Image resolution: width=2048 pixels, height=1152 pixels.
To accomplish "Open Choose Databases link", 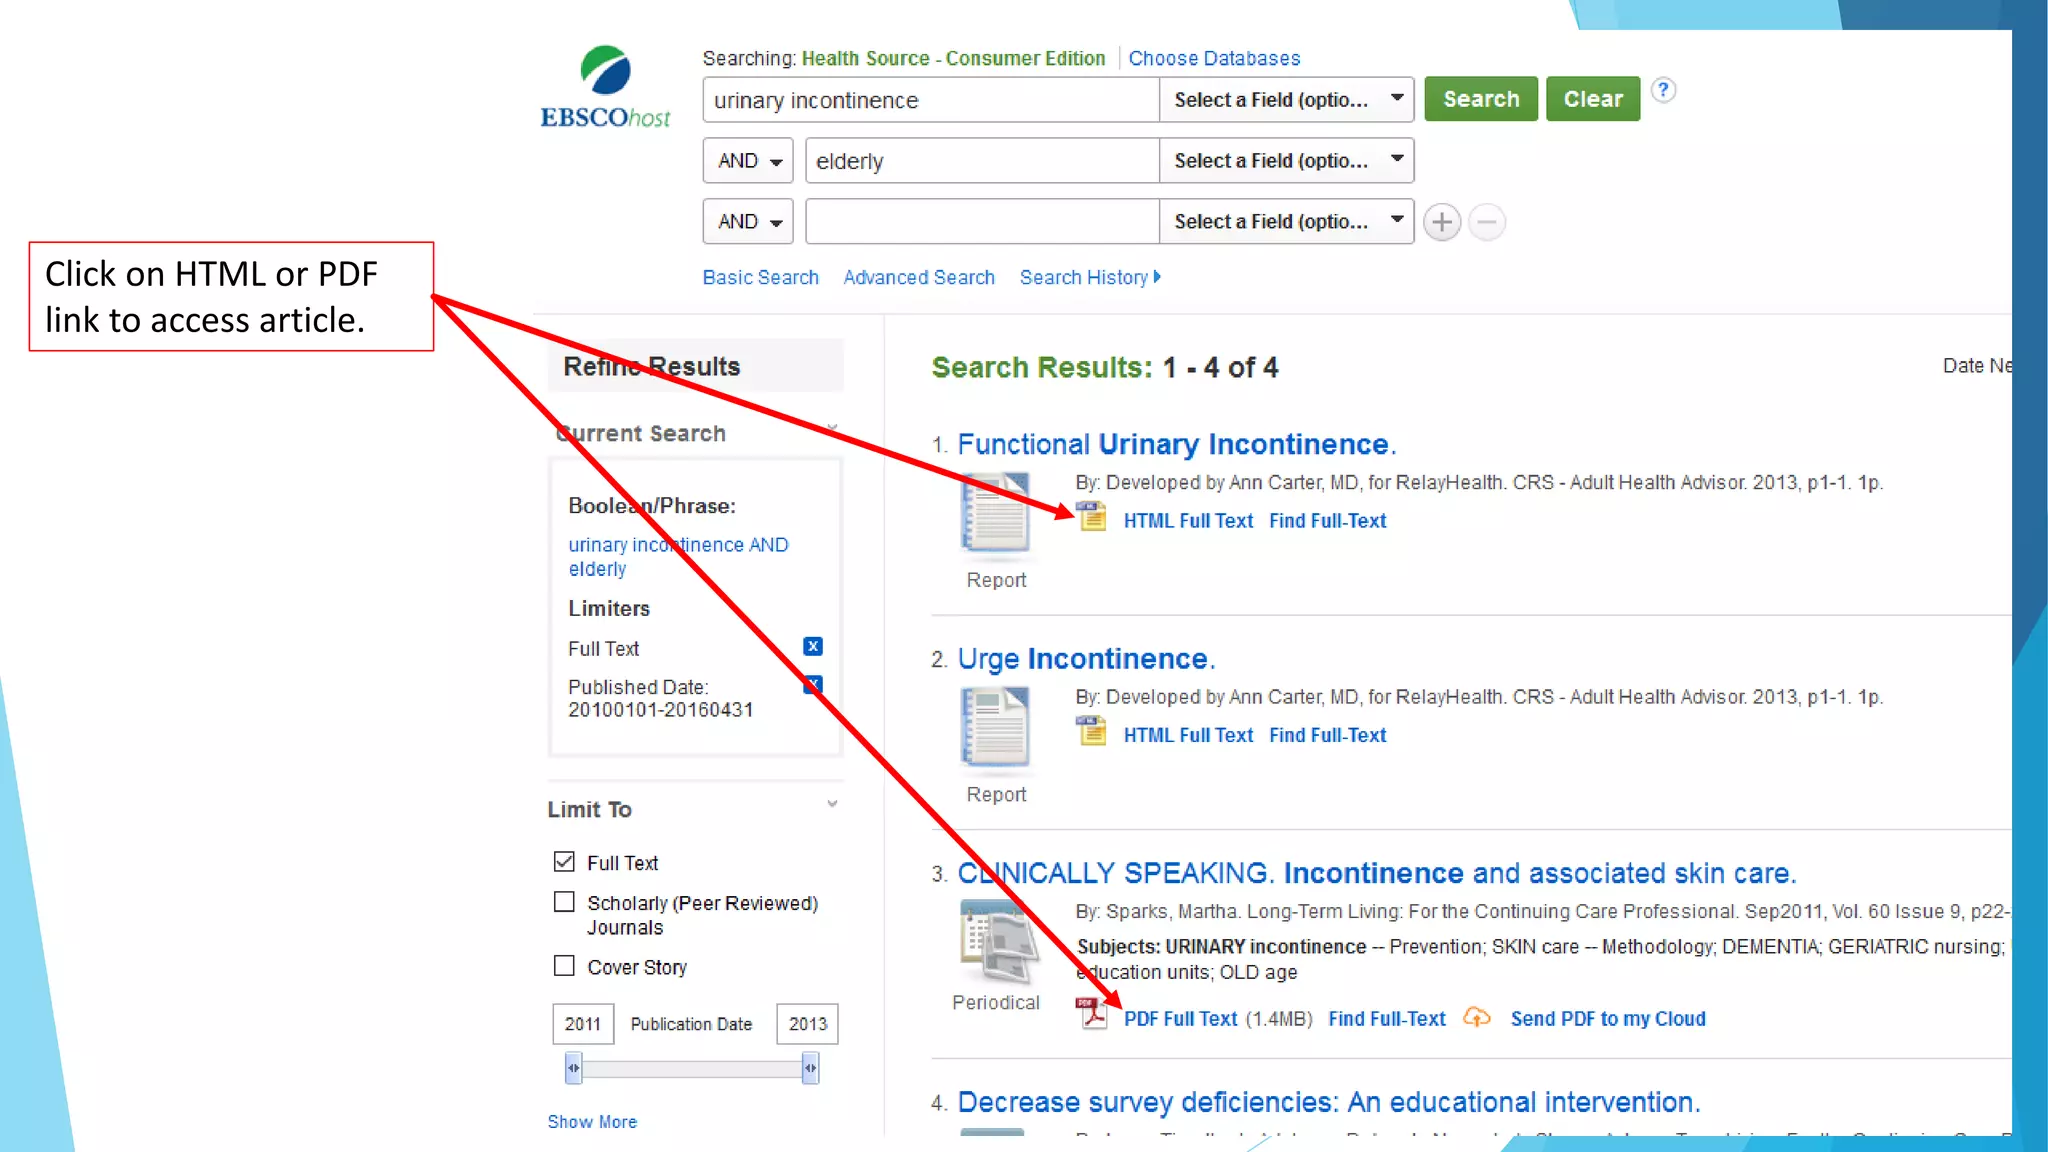I will point(1214,59).
